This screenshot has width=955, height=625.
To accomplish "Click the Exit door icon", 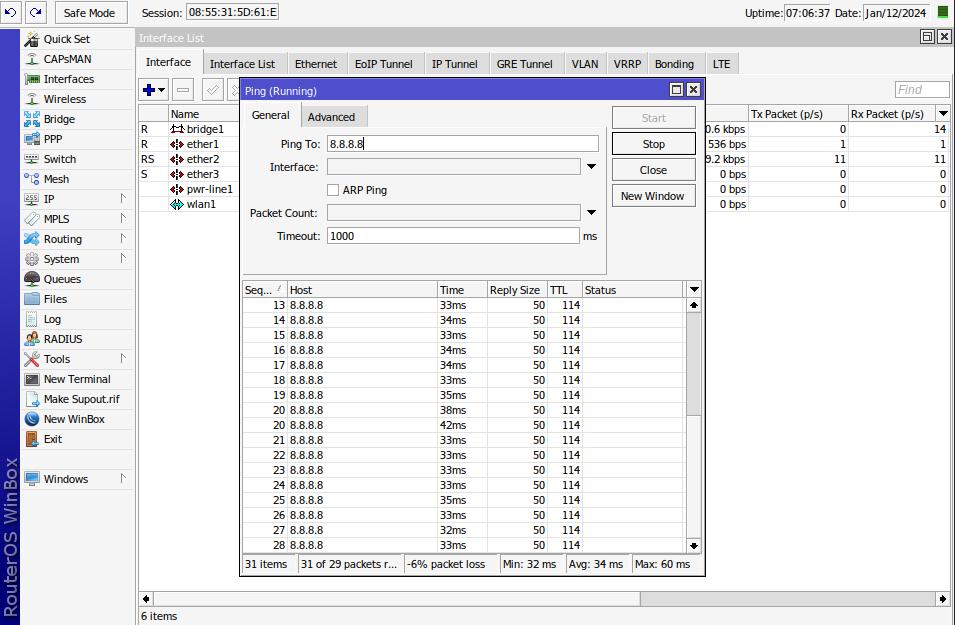I will click(32, 439).
